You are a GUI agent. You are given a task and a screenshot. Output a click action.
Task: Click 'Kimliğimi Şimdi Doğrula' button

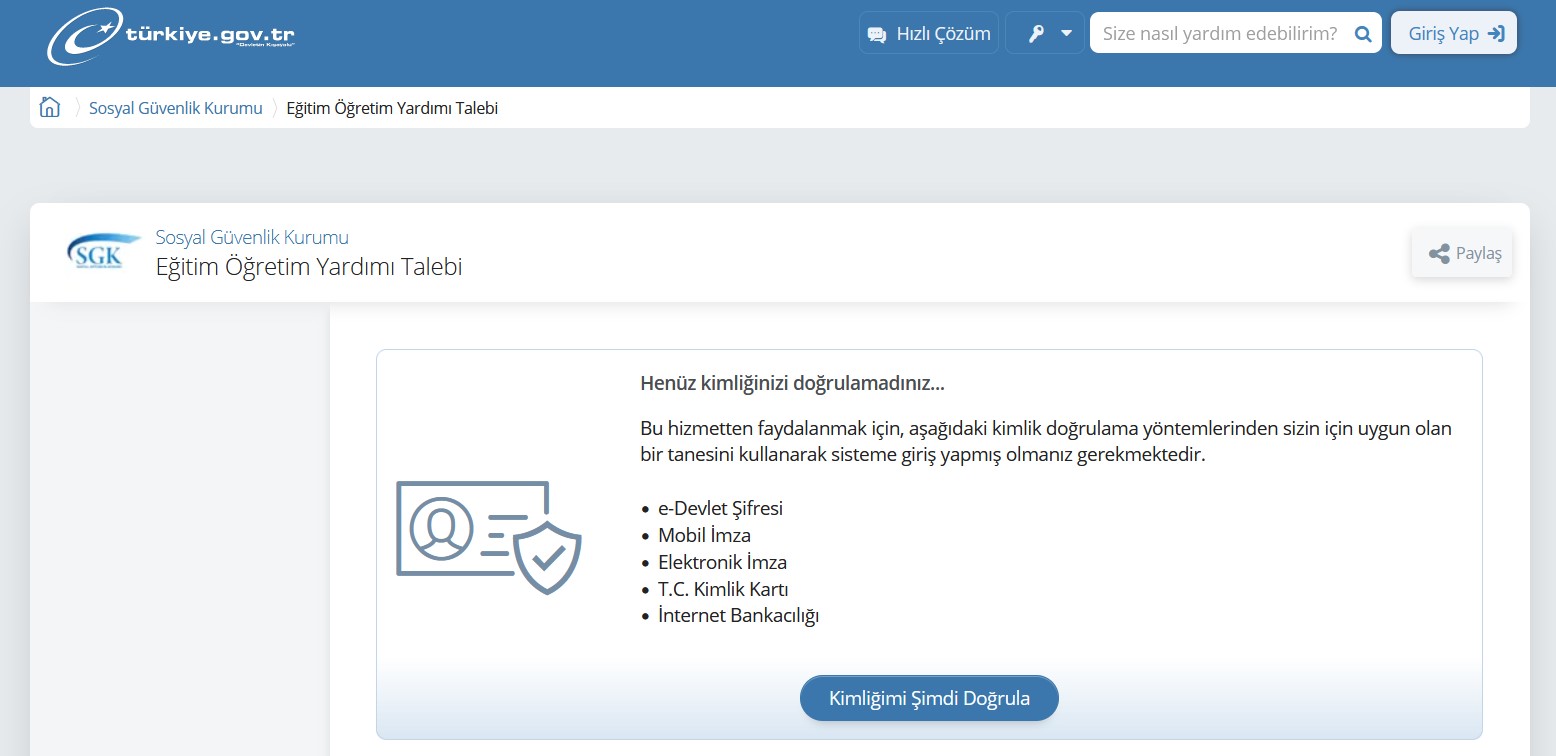(929, 698)
